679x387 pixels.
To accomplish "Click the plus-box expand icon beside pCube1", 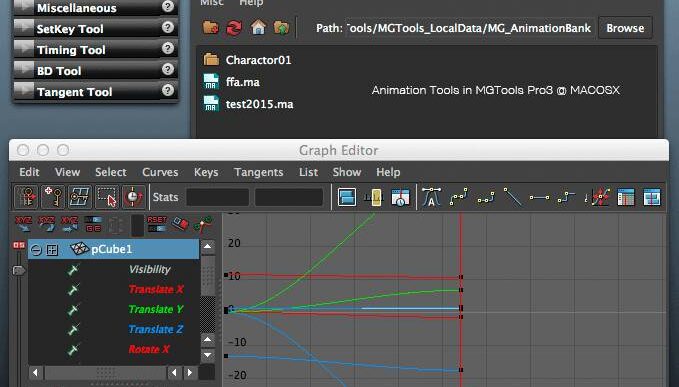I will click(52, 250).
